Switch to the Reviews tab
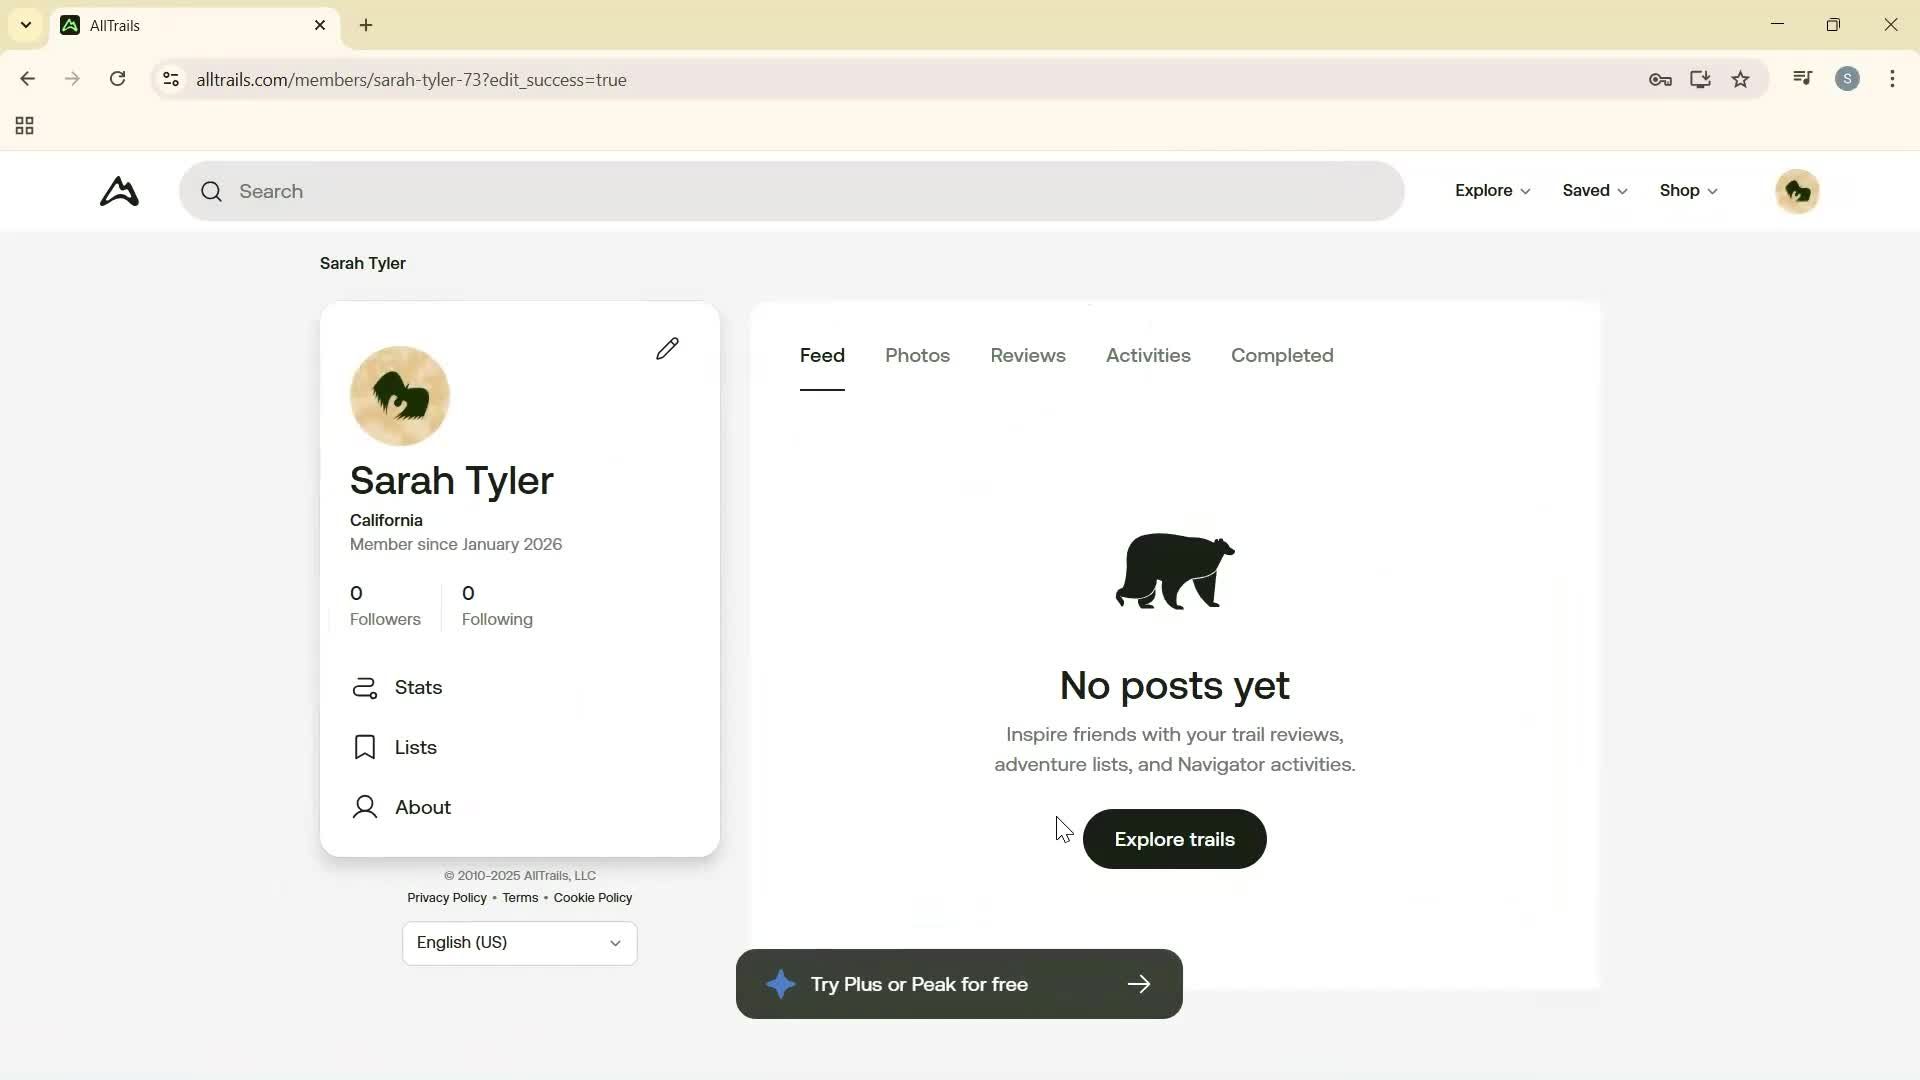This screenshot has width=1920, height=1080. click(1027, 356)
